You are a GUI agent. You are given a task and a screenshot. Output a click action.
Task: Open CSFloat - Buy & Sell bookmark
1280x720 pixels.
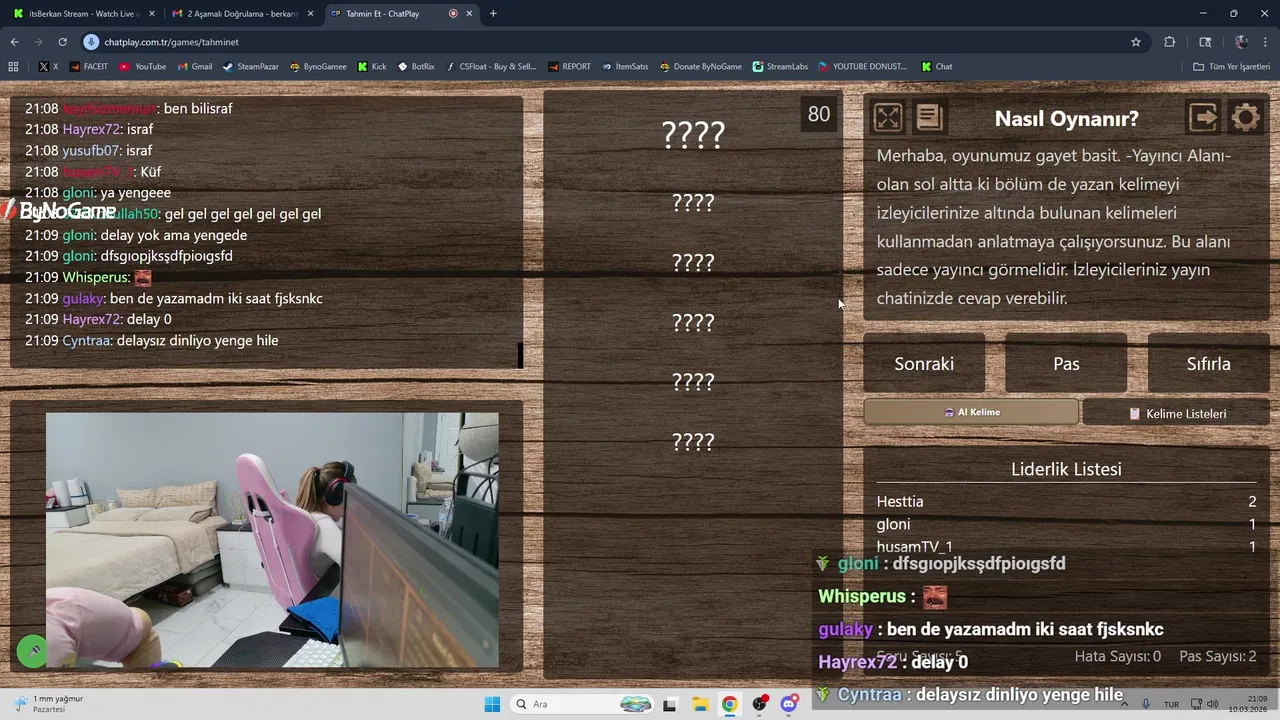(492, 66)
